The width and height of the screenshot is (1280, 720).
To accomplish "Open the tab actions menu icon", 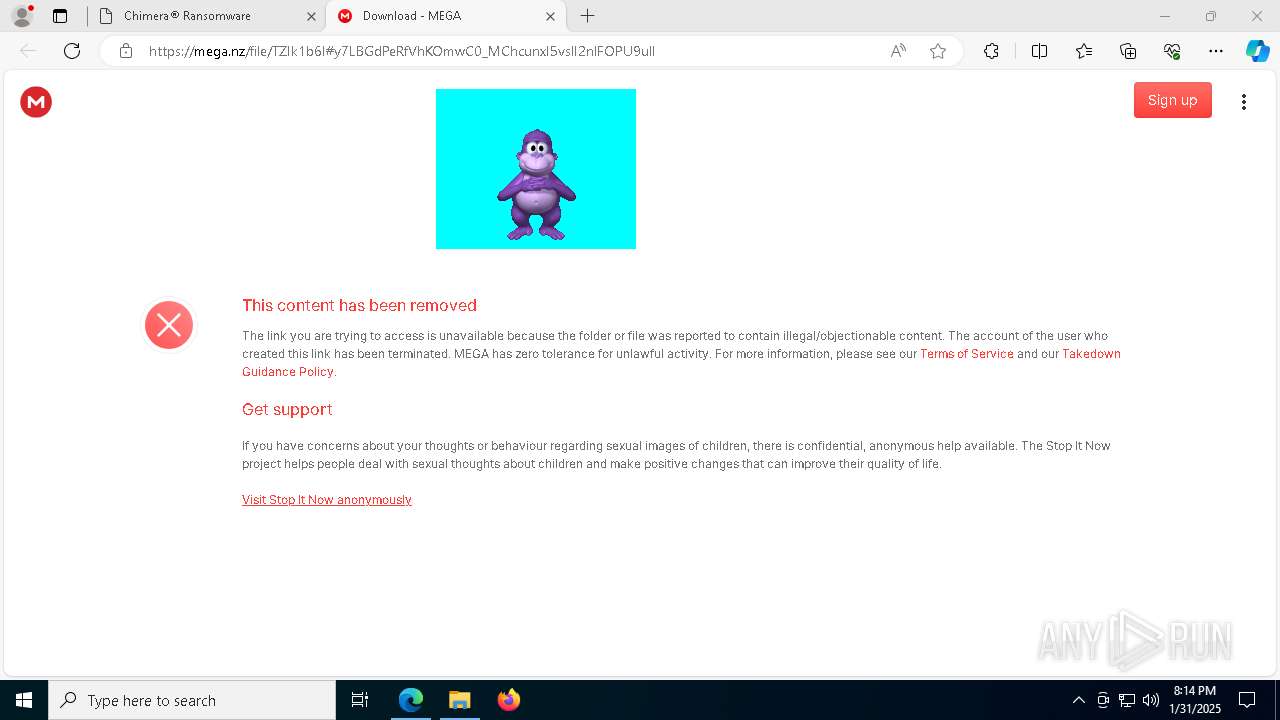I will (x=60, y=16).
